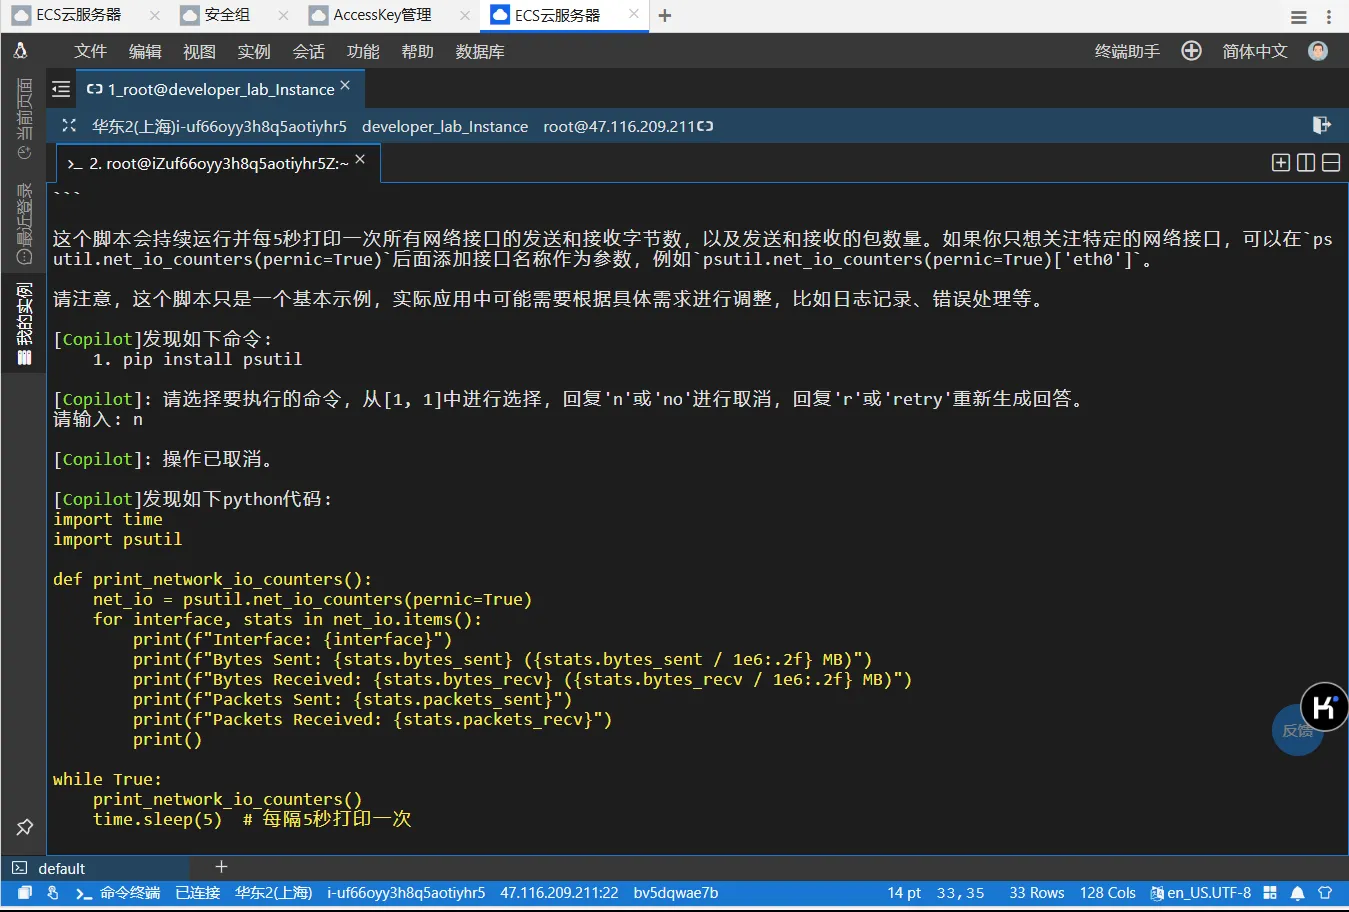Click the 华东2(上海)i-uf66oyy3h8q5aotiyhr5 label on instance bar
The height and width of the screenshot is (912, 1349).
coord(219,126)
